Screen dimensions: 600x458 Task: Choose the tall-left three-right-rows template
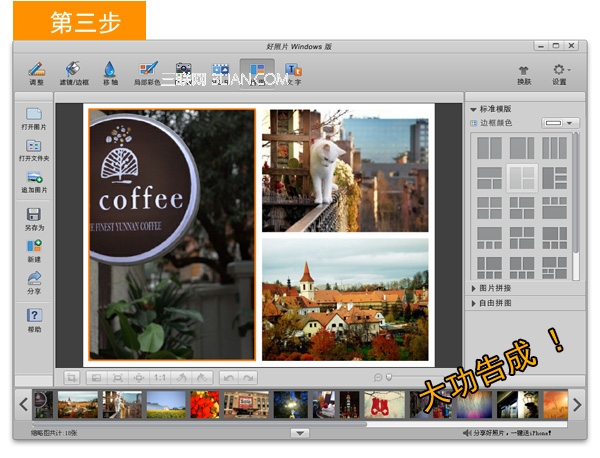click(554, 178)
